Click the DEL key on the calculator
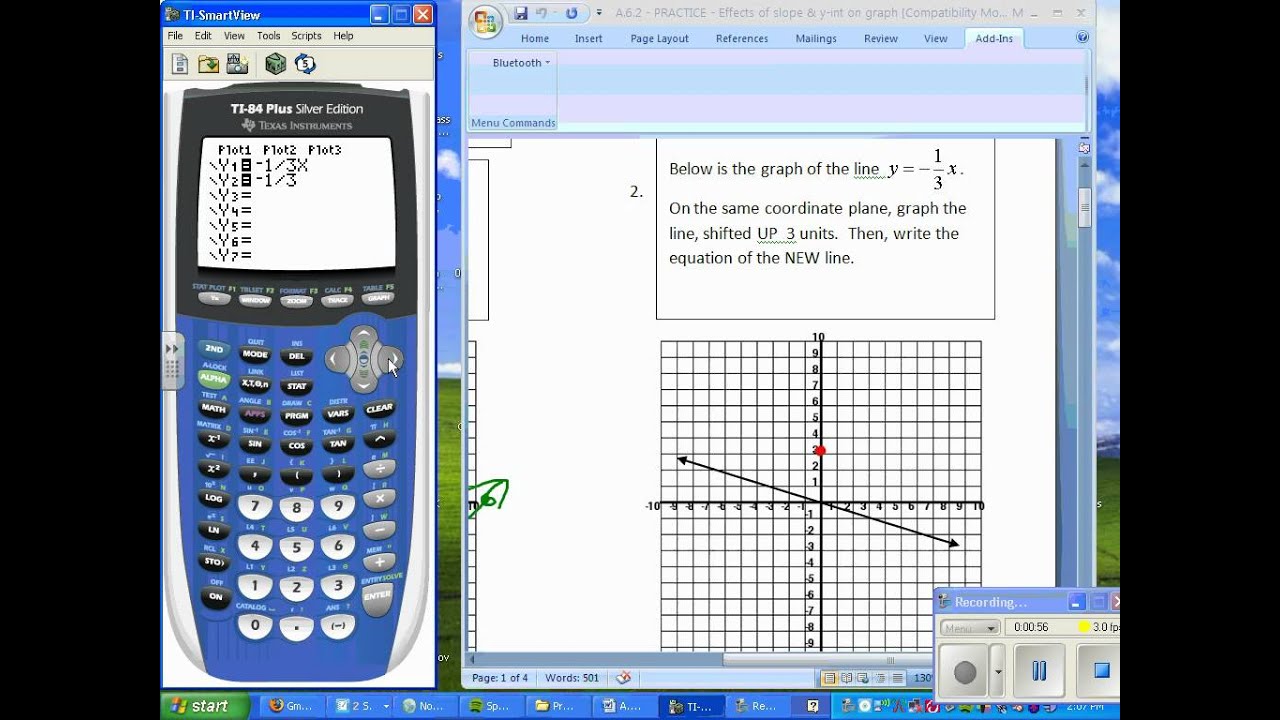Screen dimensions: 1280x720 pyautogui.click(x=297, y=356)
